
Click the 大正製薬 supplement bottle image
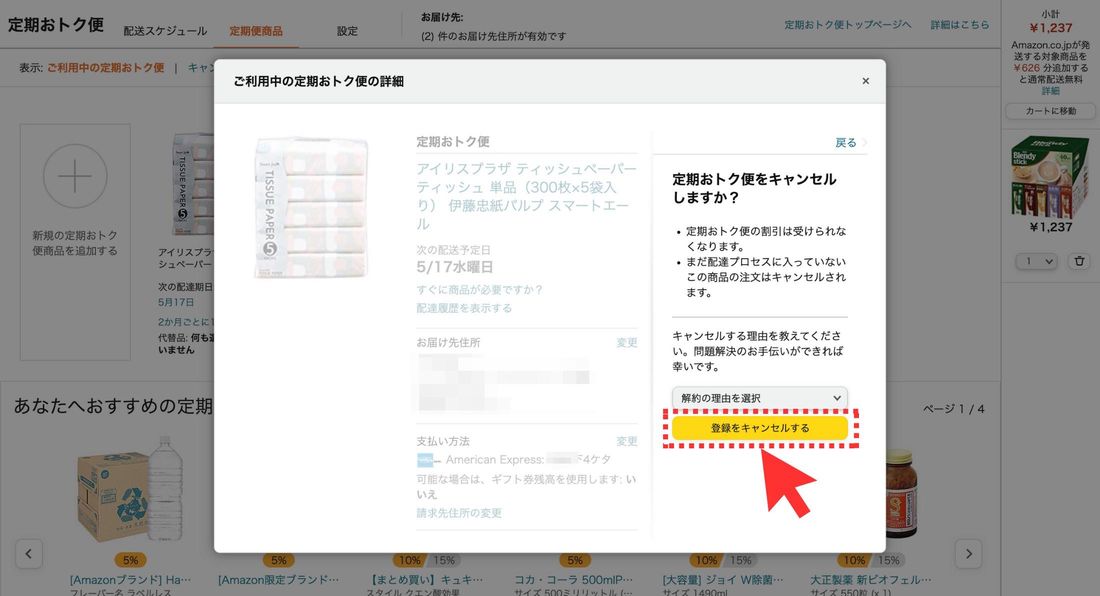pos(901,494)
